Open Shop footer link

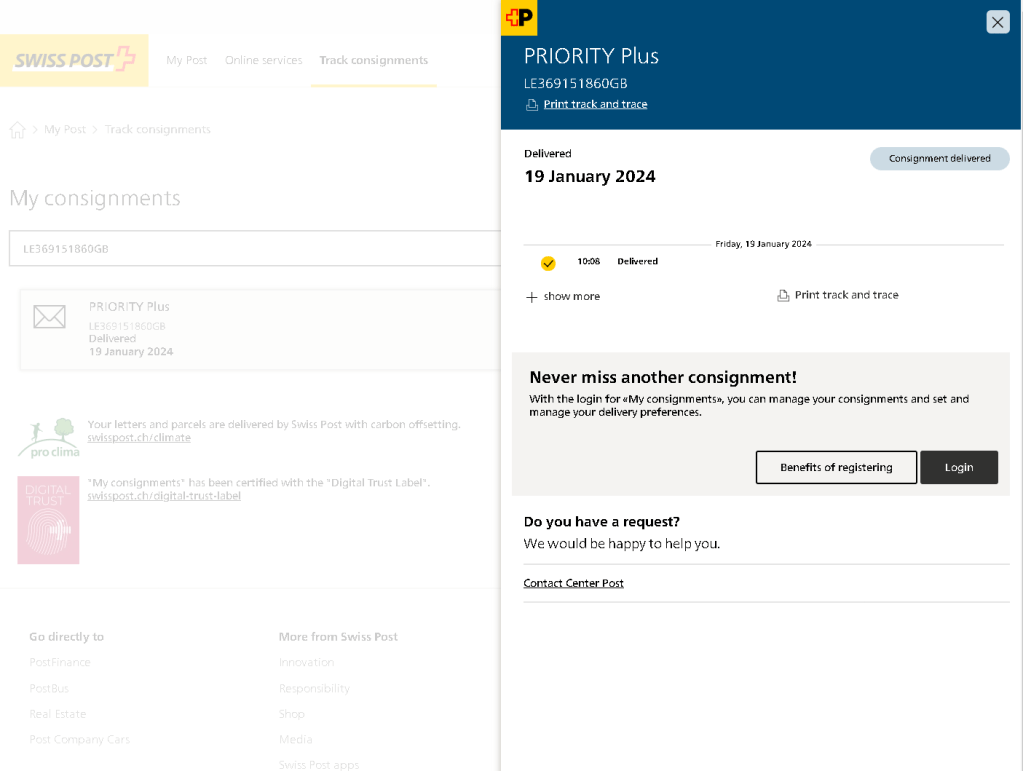click(292, 714)
